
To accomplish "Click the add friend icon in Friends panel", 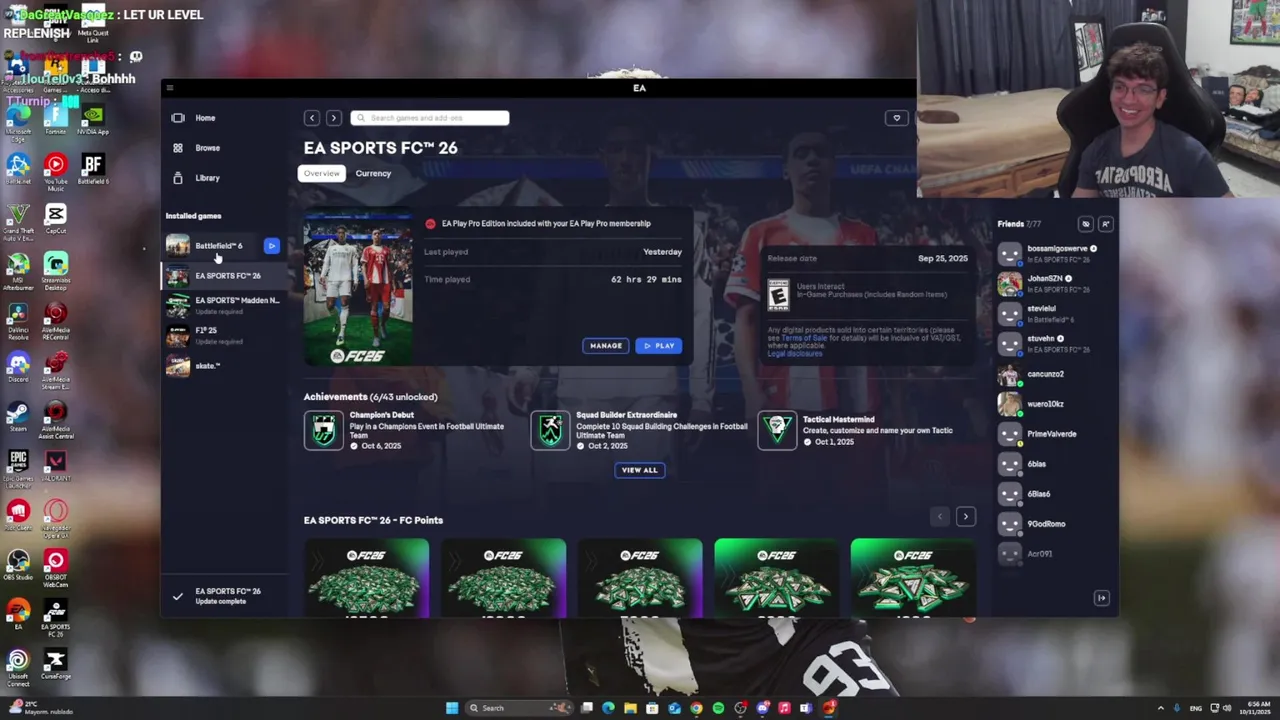I will click(1105, 224).
